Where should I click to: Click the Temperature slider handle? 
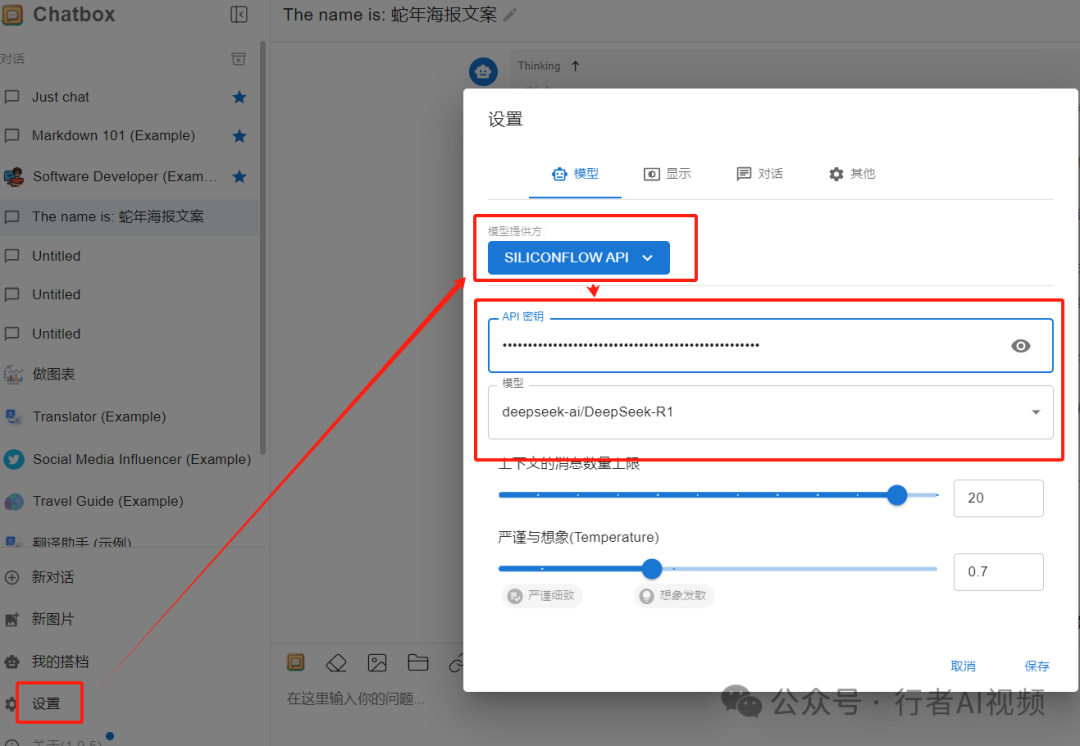coord(652,569)
